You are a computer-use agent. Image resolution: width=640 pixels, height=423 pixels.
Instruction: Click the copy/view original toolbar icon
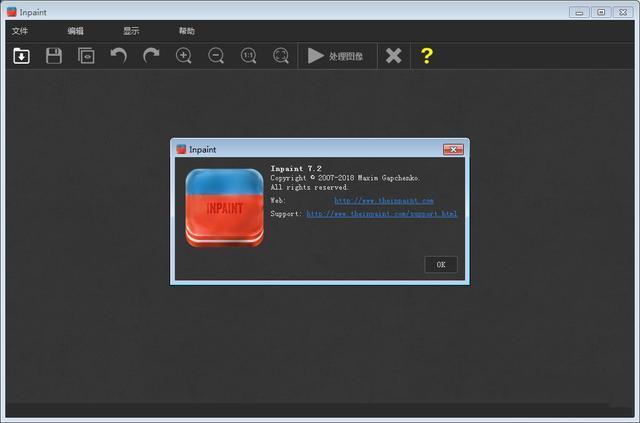click(x=86, y=56)
